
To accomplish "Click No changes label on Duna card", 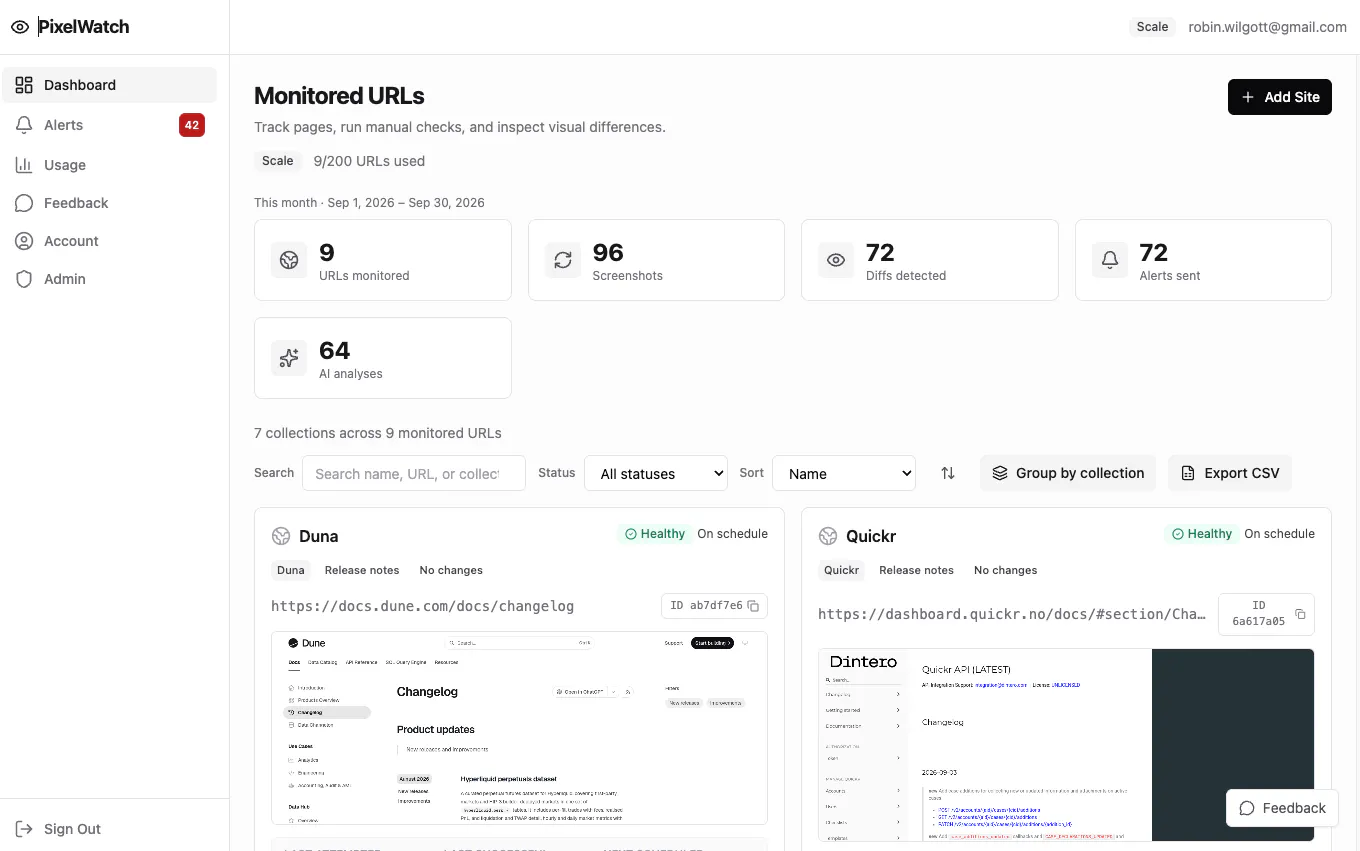I will tap(451, 570).
